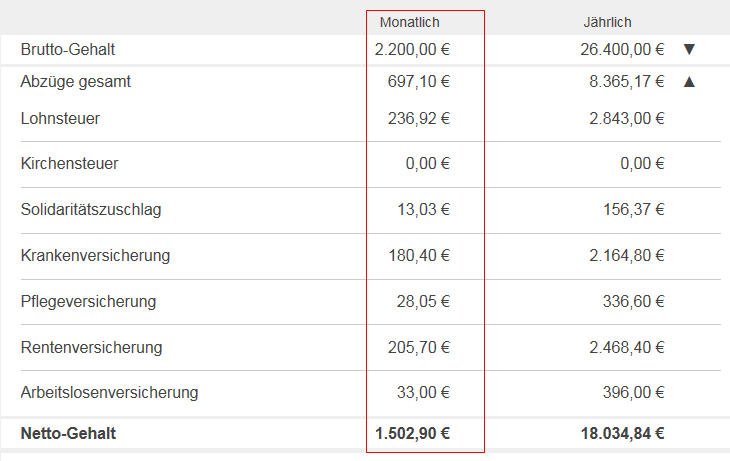
Task: Click the Netto-Gehalt label
Action: 68,434
